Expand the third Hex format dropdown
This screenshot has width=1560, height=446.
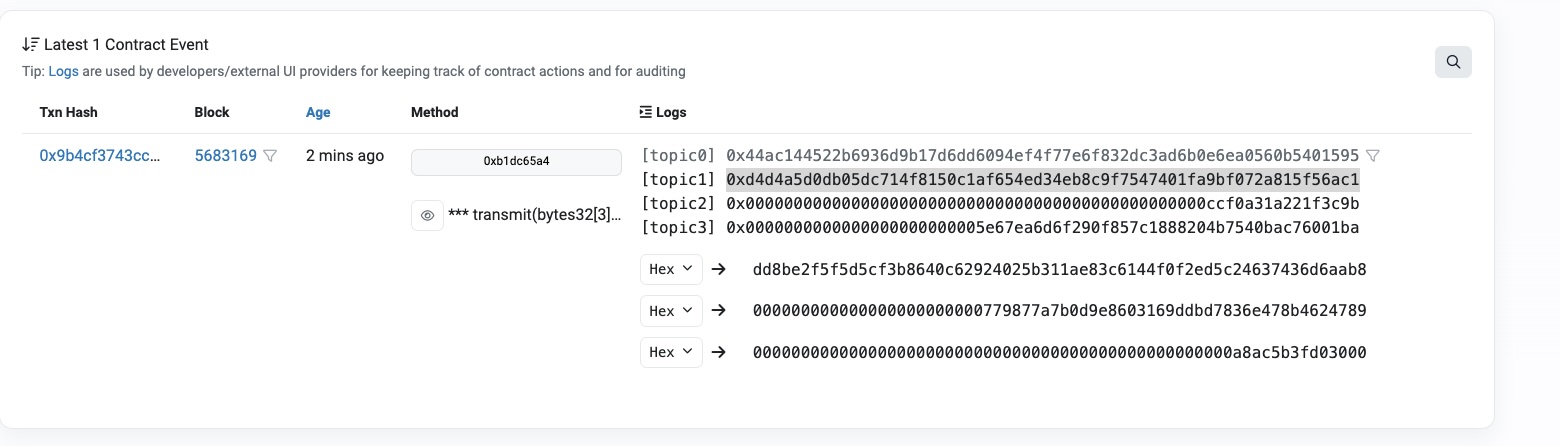pos(671,352)
